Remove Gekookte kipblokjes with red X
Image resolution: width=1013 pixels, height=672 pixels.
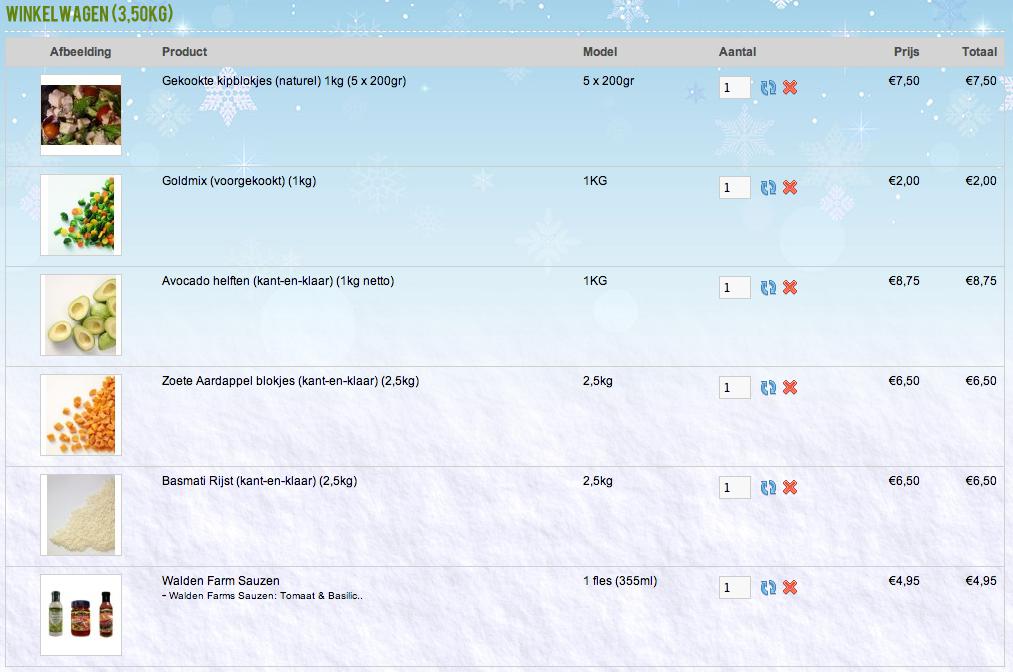click(x=790, y=88)
